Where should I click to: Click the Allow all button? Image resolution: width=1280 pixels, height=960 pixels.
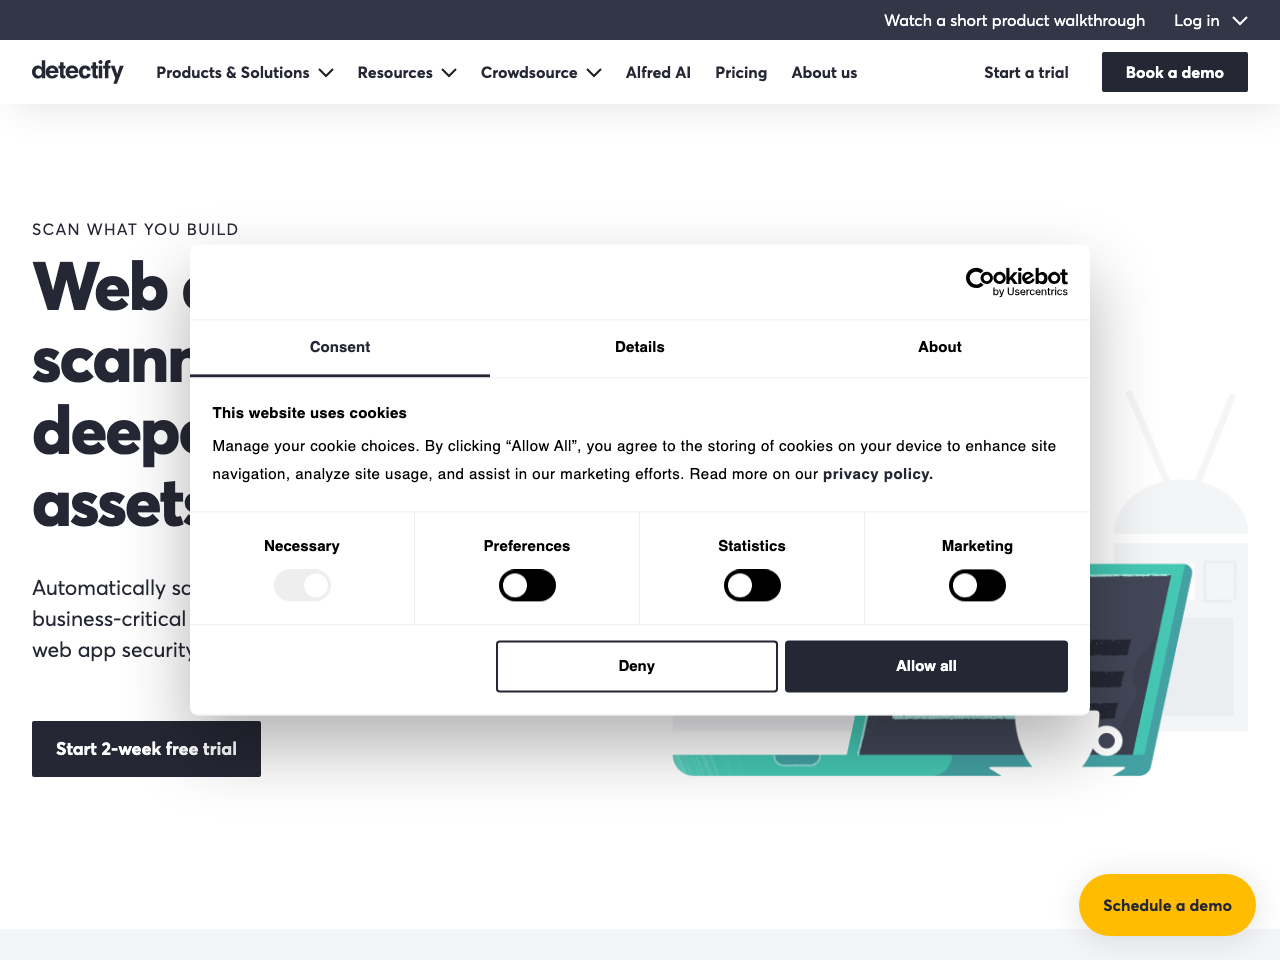click(x=926, y=666)
